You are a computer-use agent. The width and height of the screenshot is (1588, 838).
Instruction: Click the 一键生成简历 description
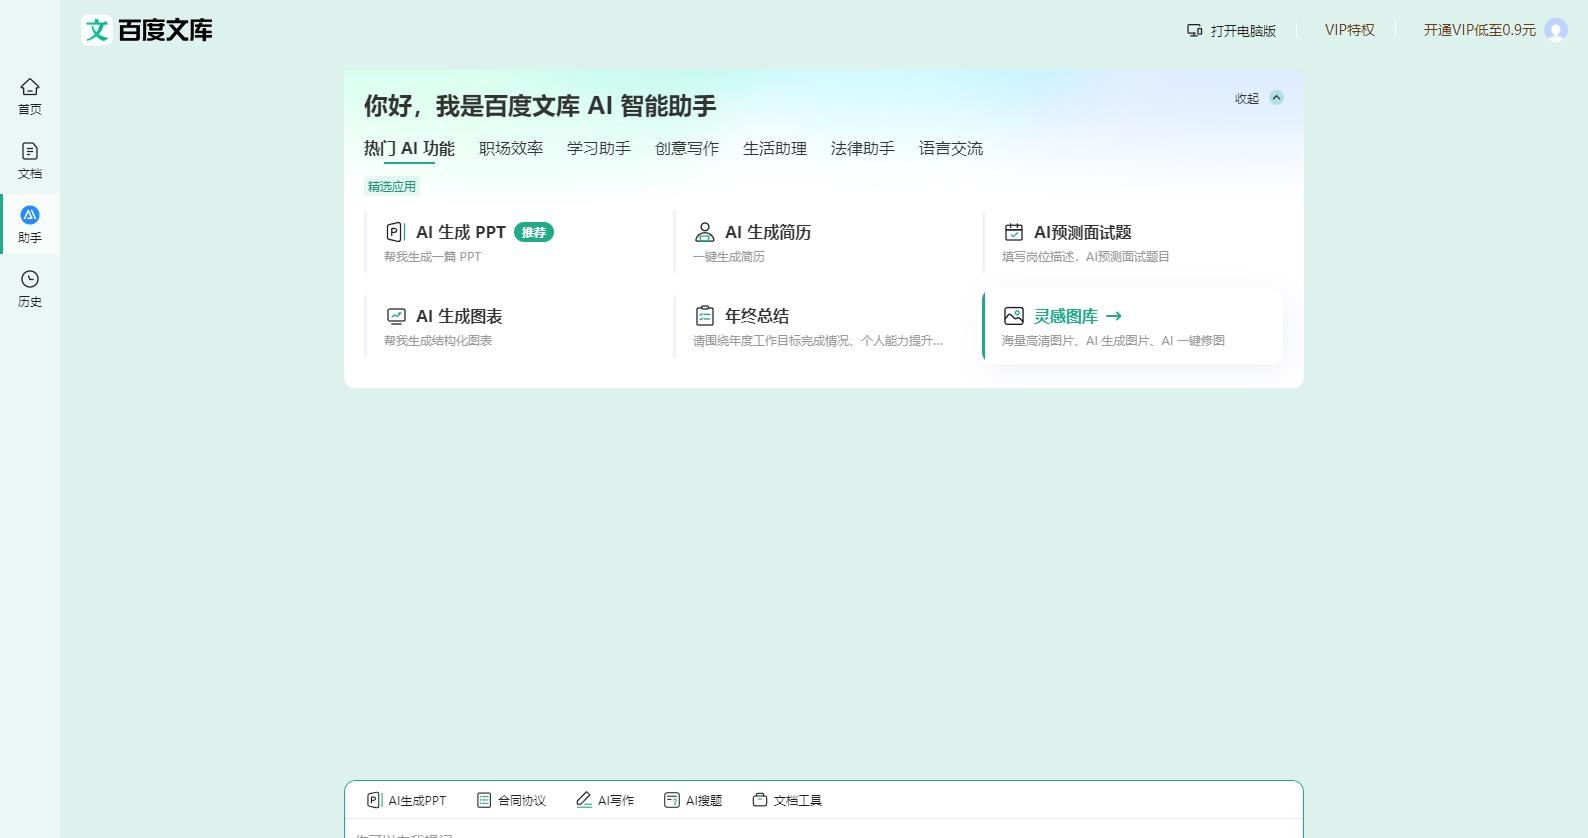coord(729,257)
